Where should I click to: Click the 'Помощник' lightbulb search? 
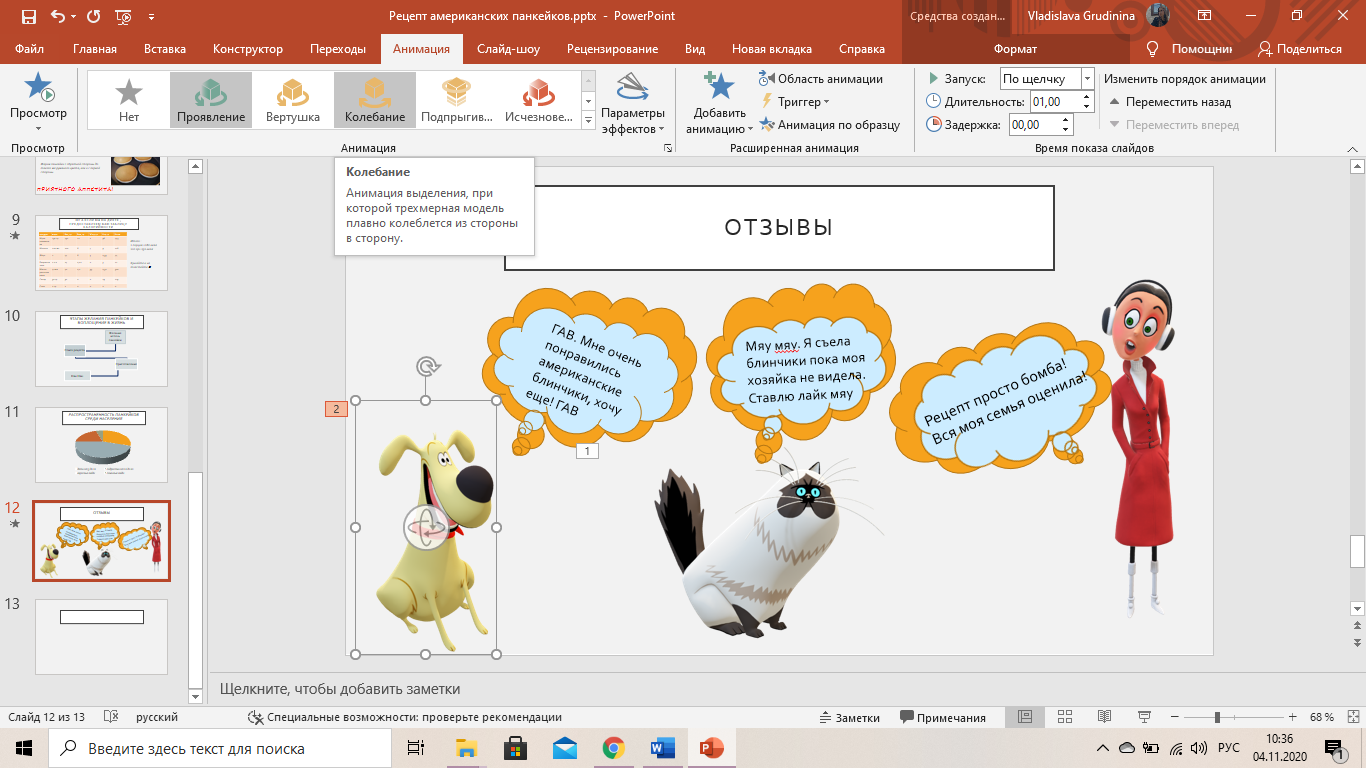[1189, 49]
